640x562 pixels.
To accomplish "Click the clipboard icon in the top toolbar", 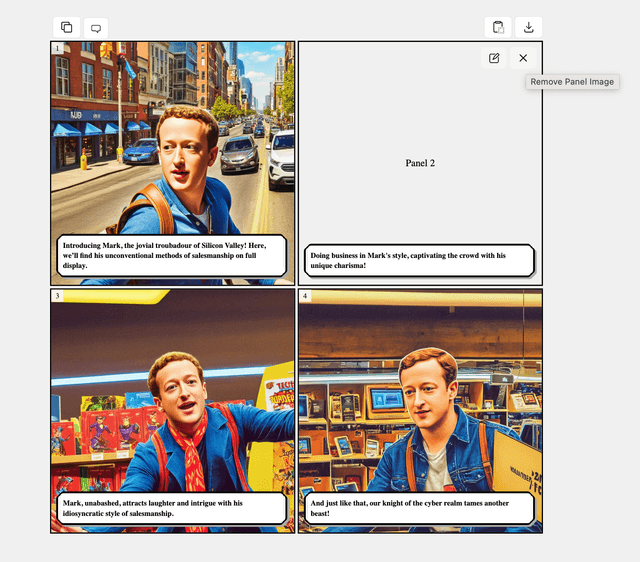I will coord(498,28).
